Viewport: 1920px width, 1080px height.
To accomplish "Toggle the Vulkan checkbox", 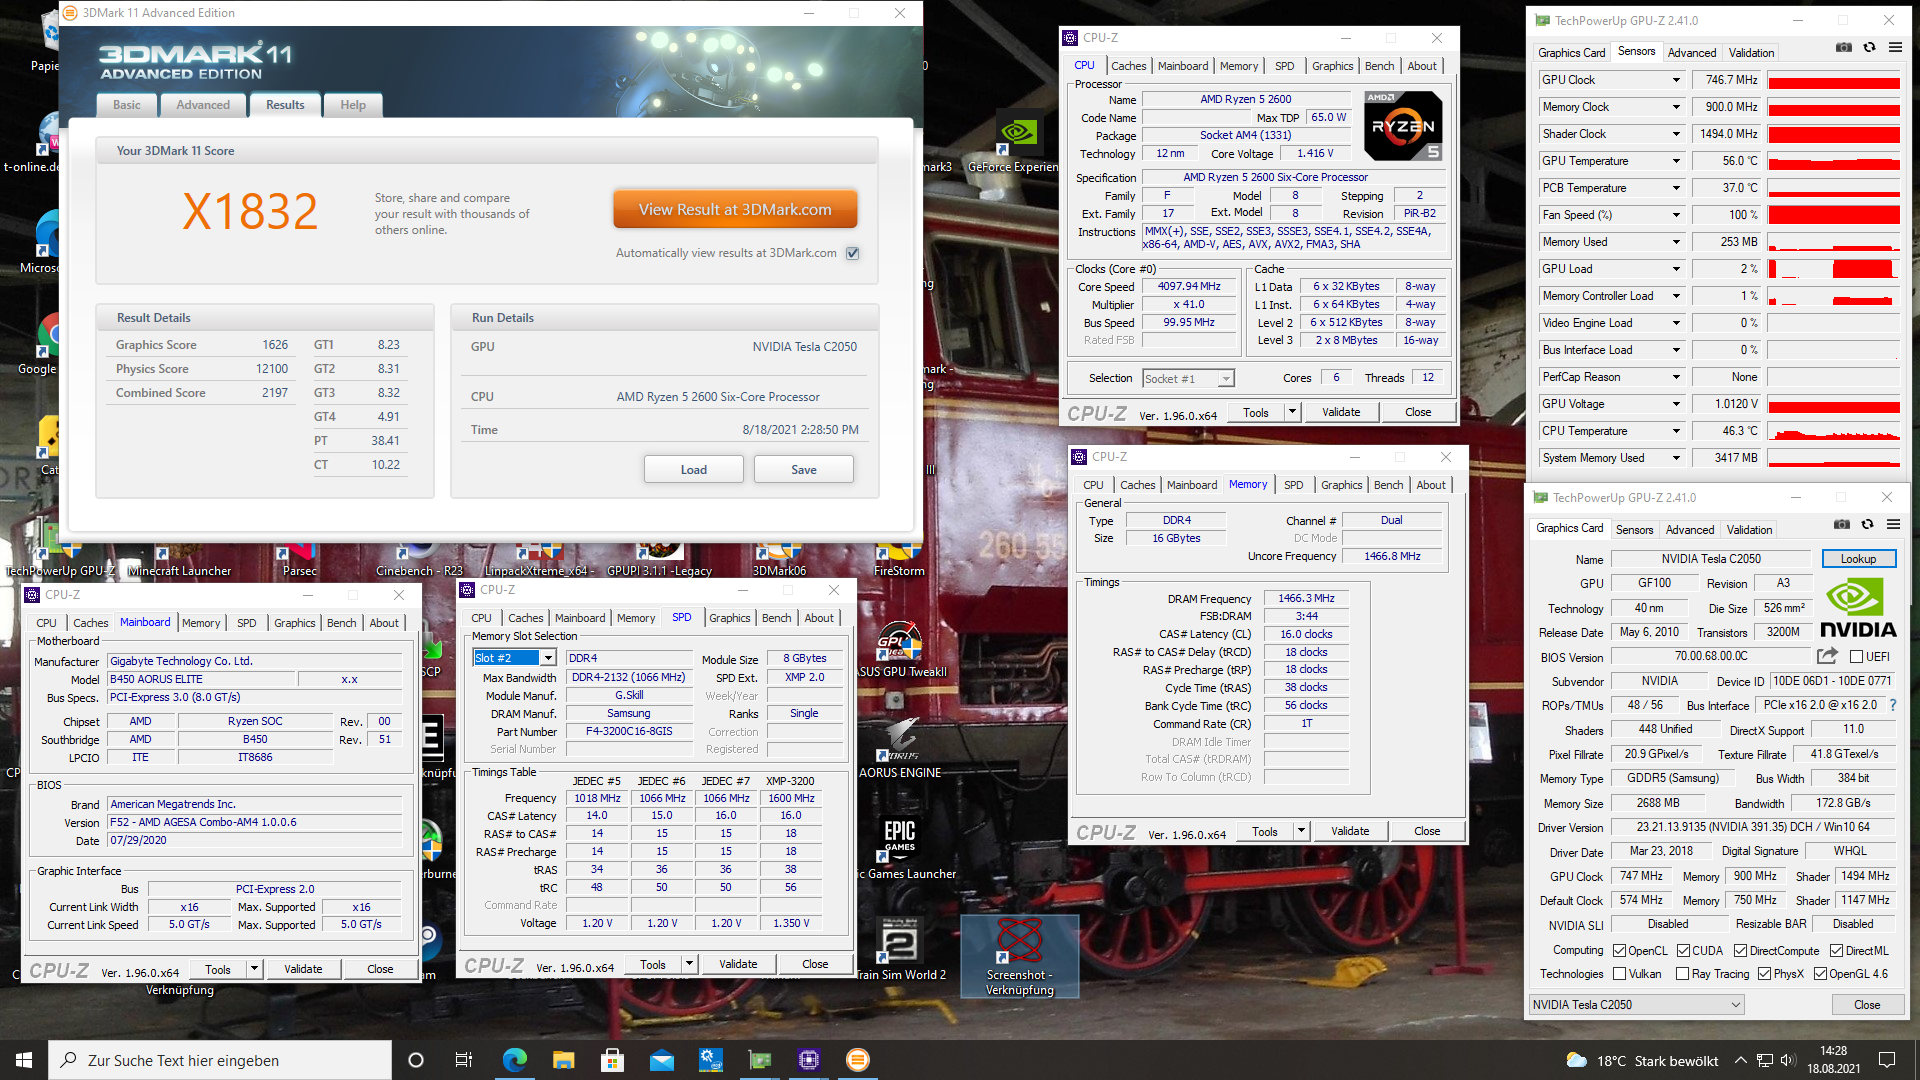I will pyautogui.click(x=1620, y=974).
